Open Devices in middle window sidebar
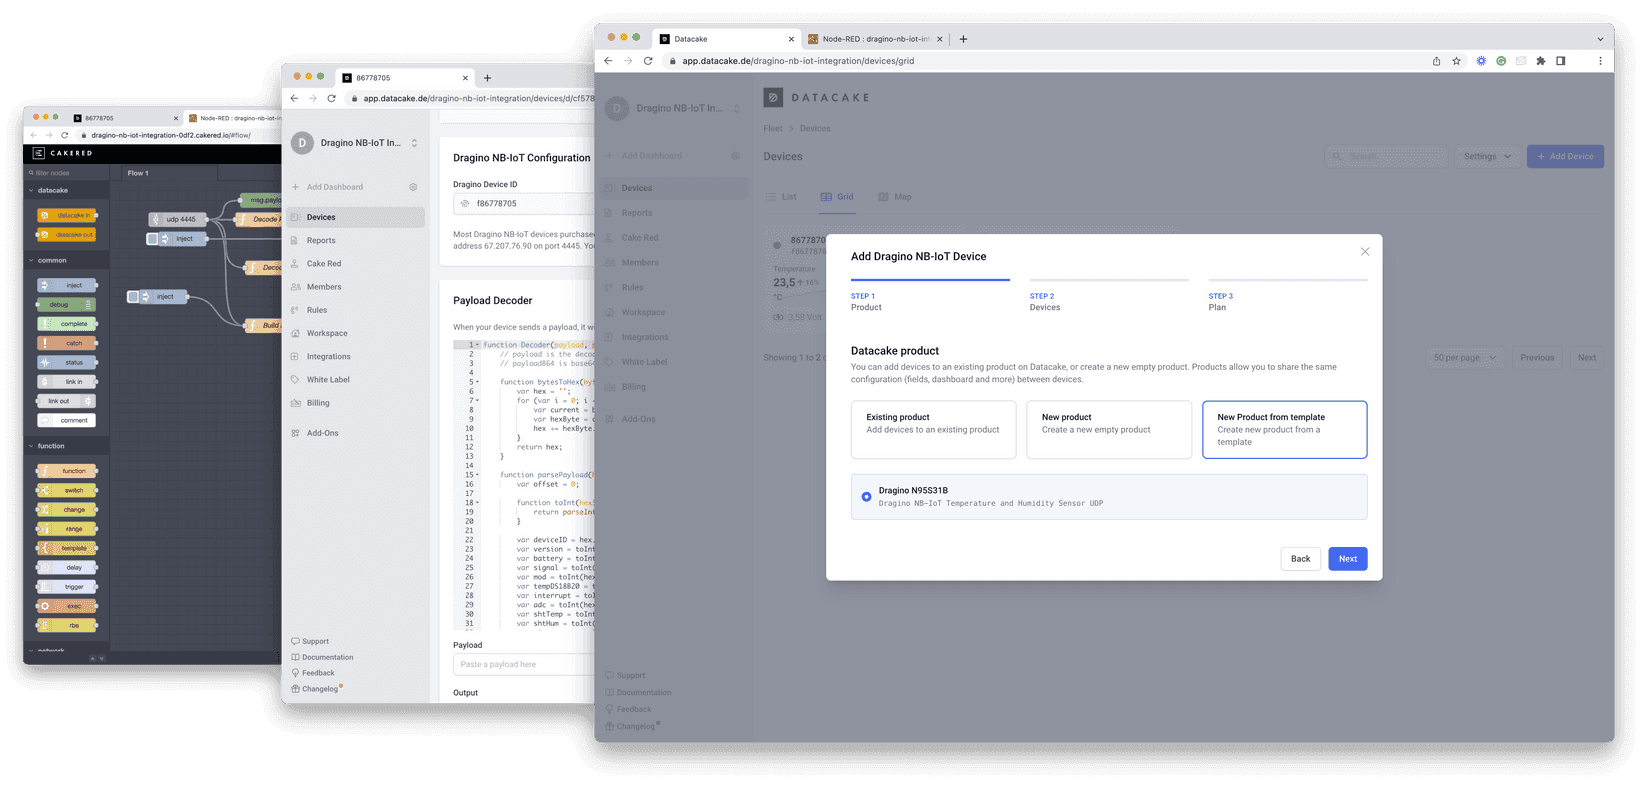This screenshot has width=1649, height=788. (x=356, y=217)
